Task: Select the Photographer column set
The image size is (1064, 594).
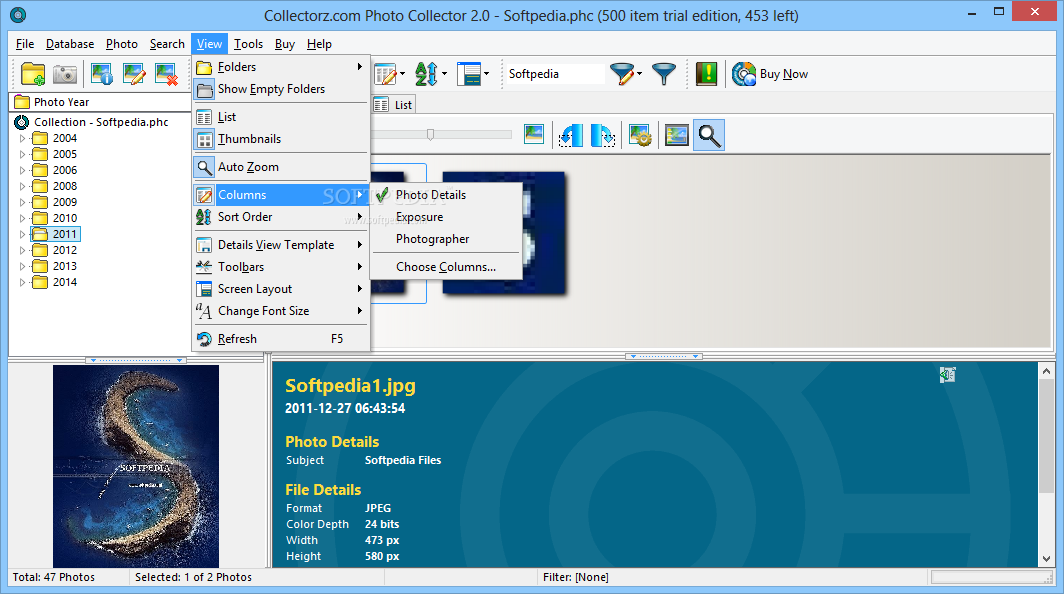Action: click(x=446, y=239)
